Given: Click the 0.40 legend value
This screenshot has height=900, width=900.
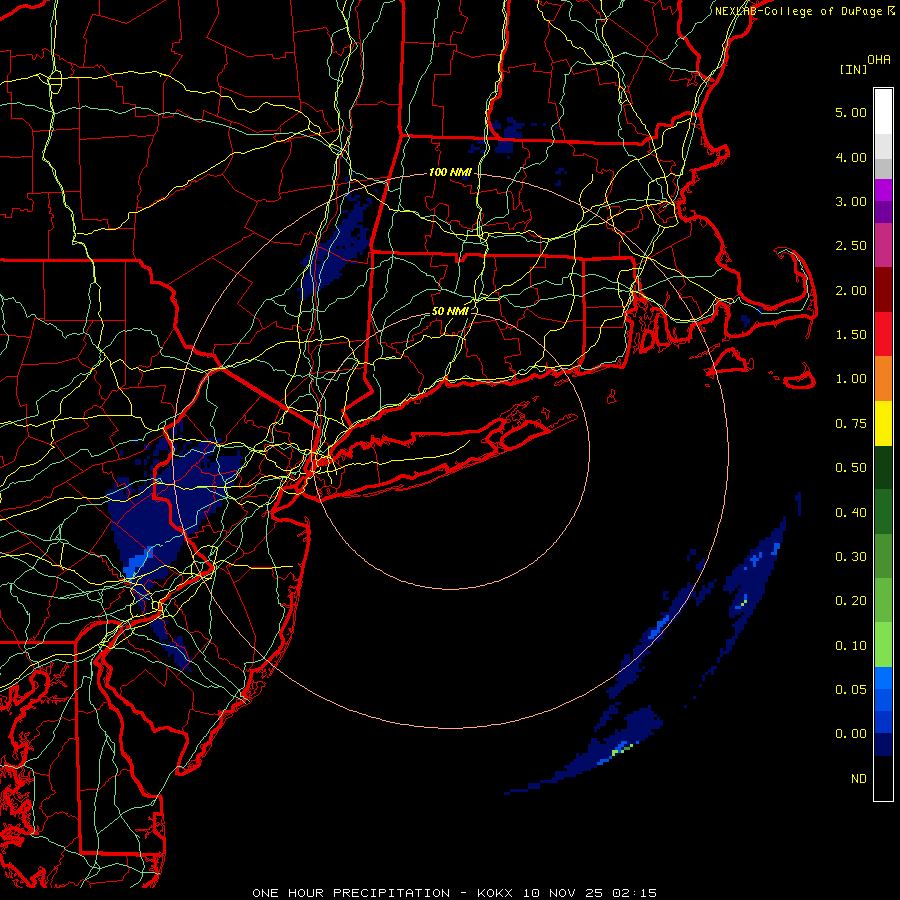Looking at the screenshot, I should 851,513.
